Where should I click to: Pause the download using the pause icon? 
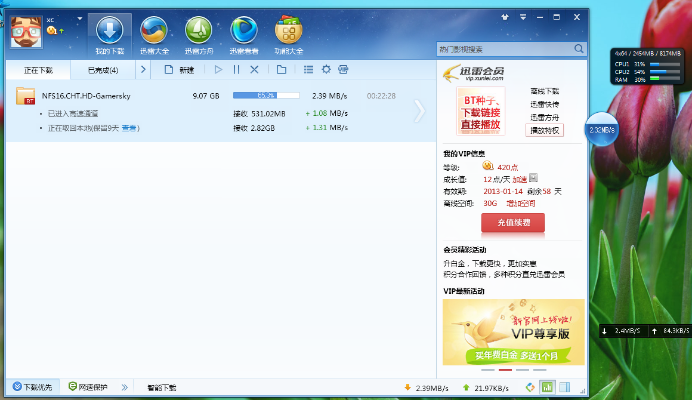click(237, 70)
